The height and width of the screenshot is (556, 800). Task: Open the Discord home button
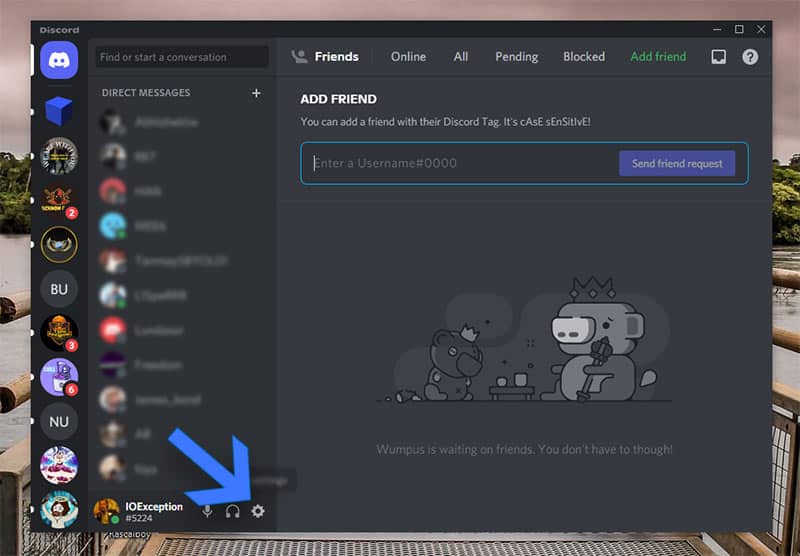point(59,60)
